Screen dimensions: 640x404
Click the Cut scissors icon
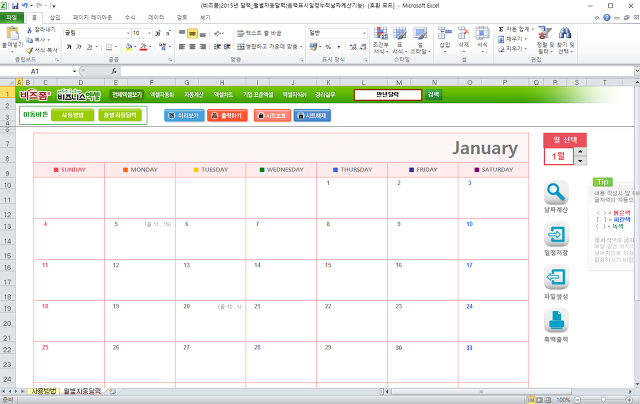click(x=29, y=30)
